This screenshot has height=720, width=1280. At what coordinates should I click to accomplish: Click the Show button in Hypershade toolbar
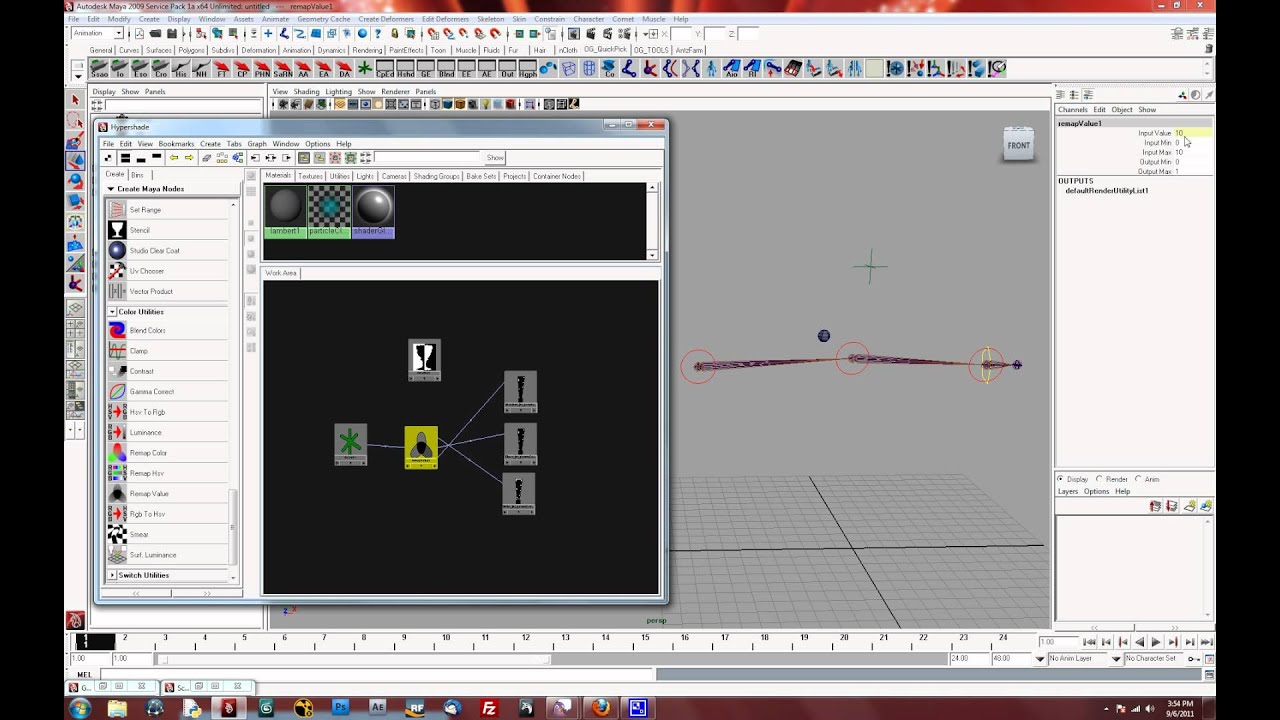pos(495,158)
